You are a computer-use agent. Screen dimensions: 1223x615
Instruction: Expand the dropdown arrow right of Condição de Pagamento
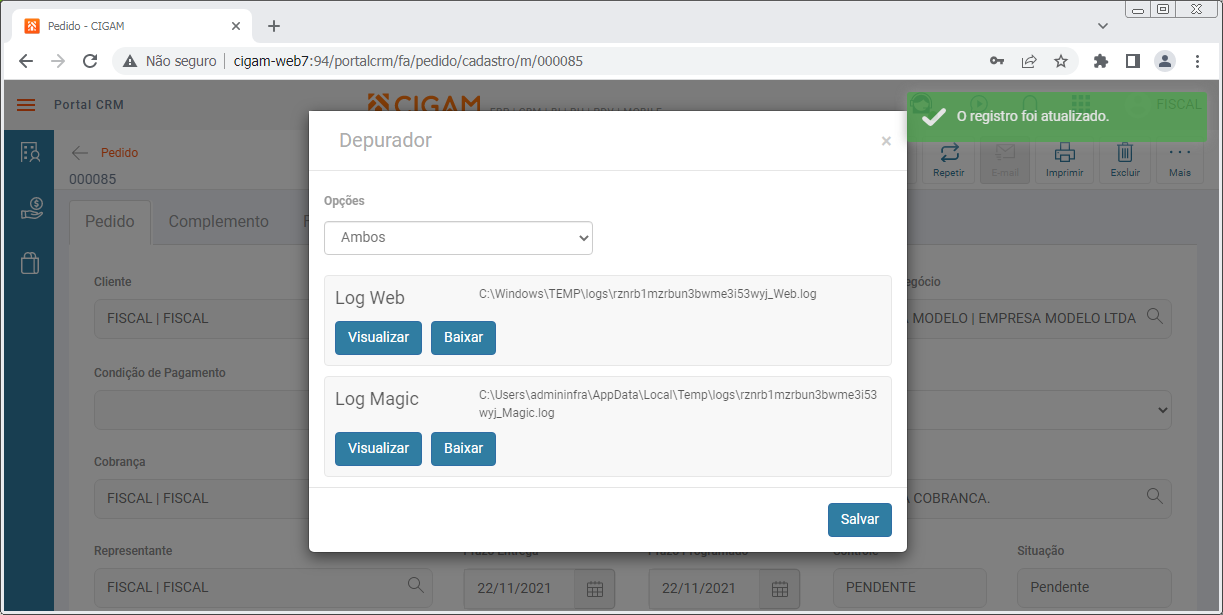click(1161, 410)
